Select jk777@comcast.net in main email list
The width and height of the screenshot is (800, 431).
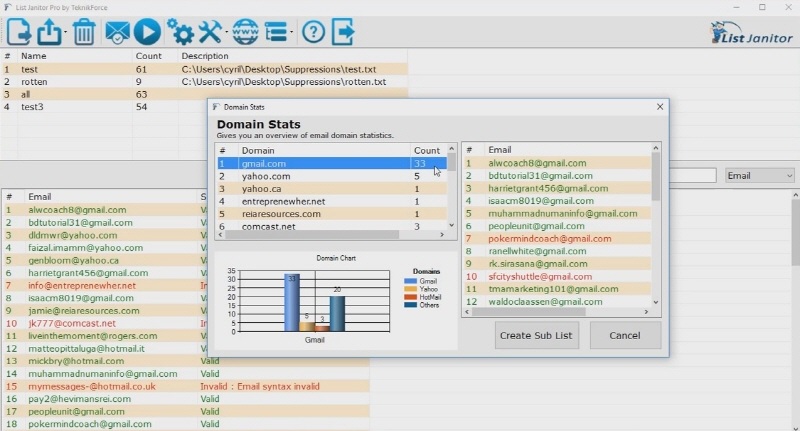click(72, 323)
